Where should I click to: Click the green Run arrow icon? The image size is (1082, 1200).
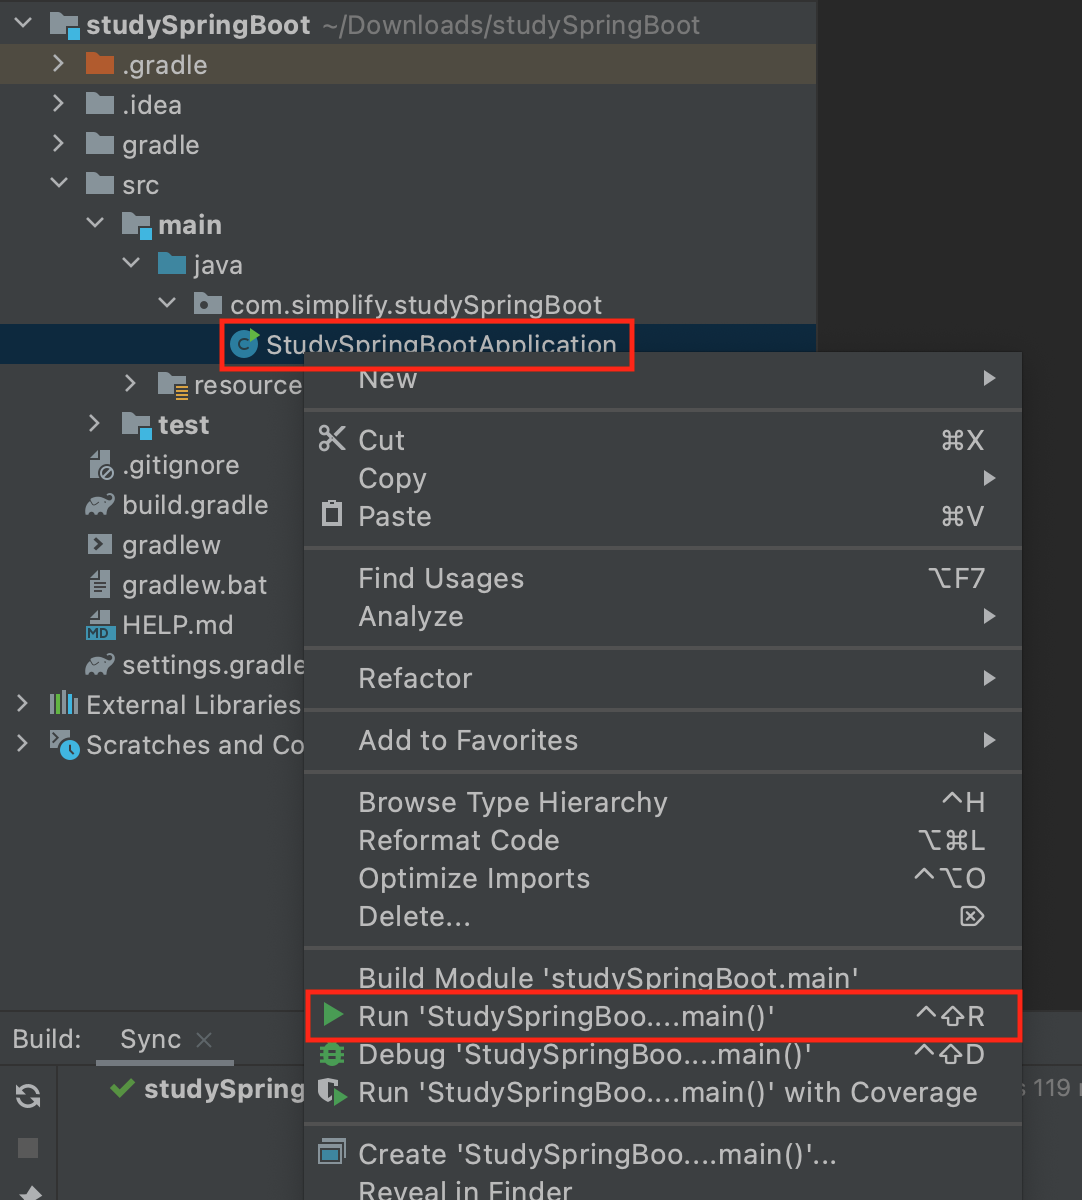tap(333, 1016)
